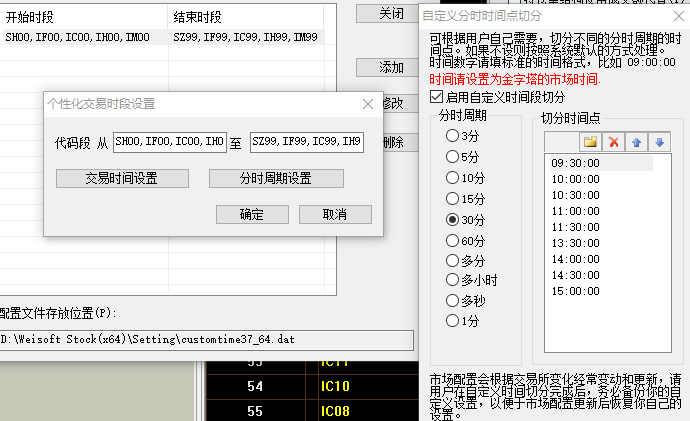Screen dimensions: 690x421
Task: Confirm with the 确定 button
Action: (252, 215)
